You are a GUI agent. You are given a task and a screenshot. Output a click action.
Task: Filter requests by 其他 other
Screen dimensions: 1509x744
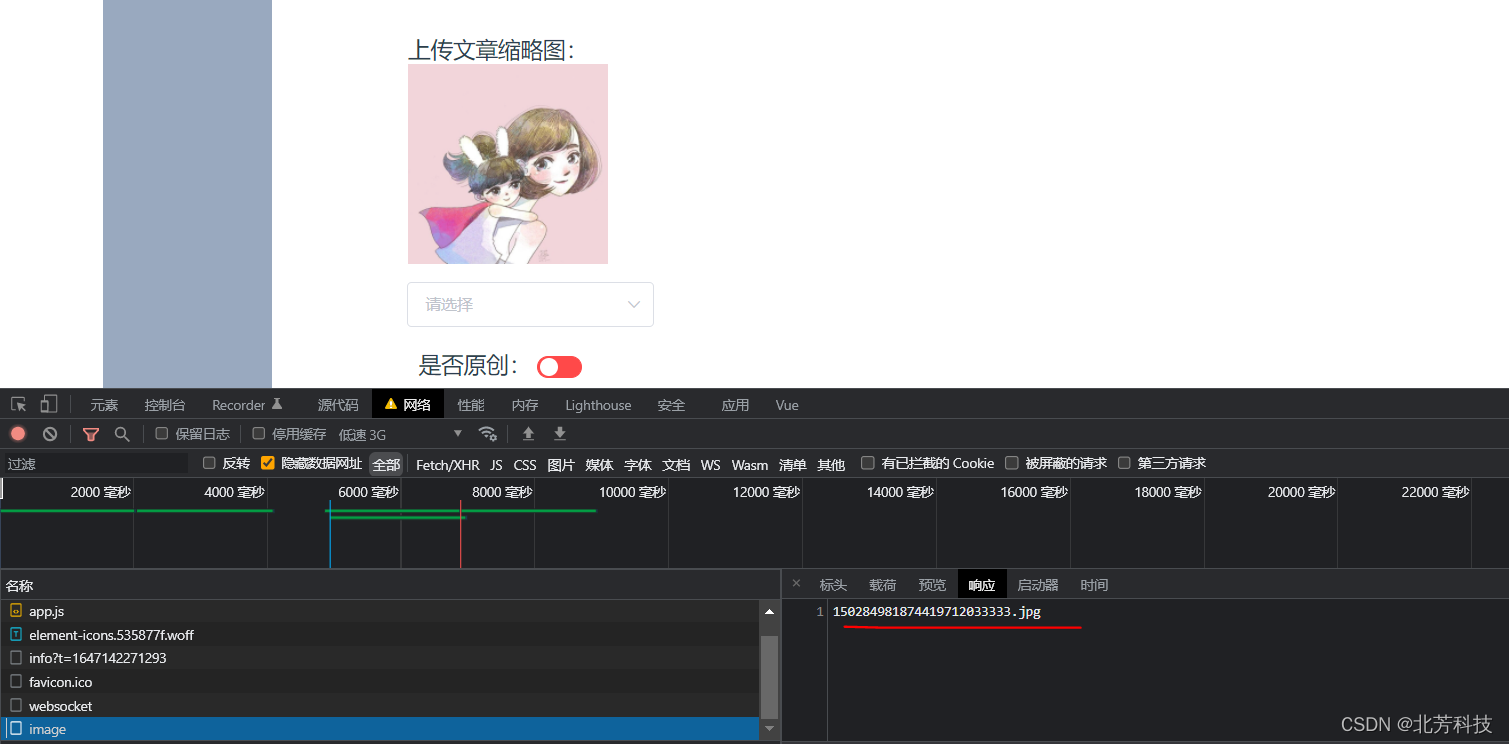[x=831, y=464]
